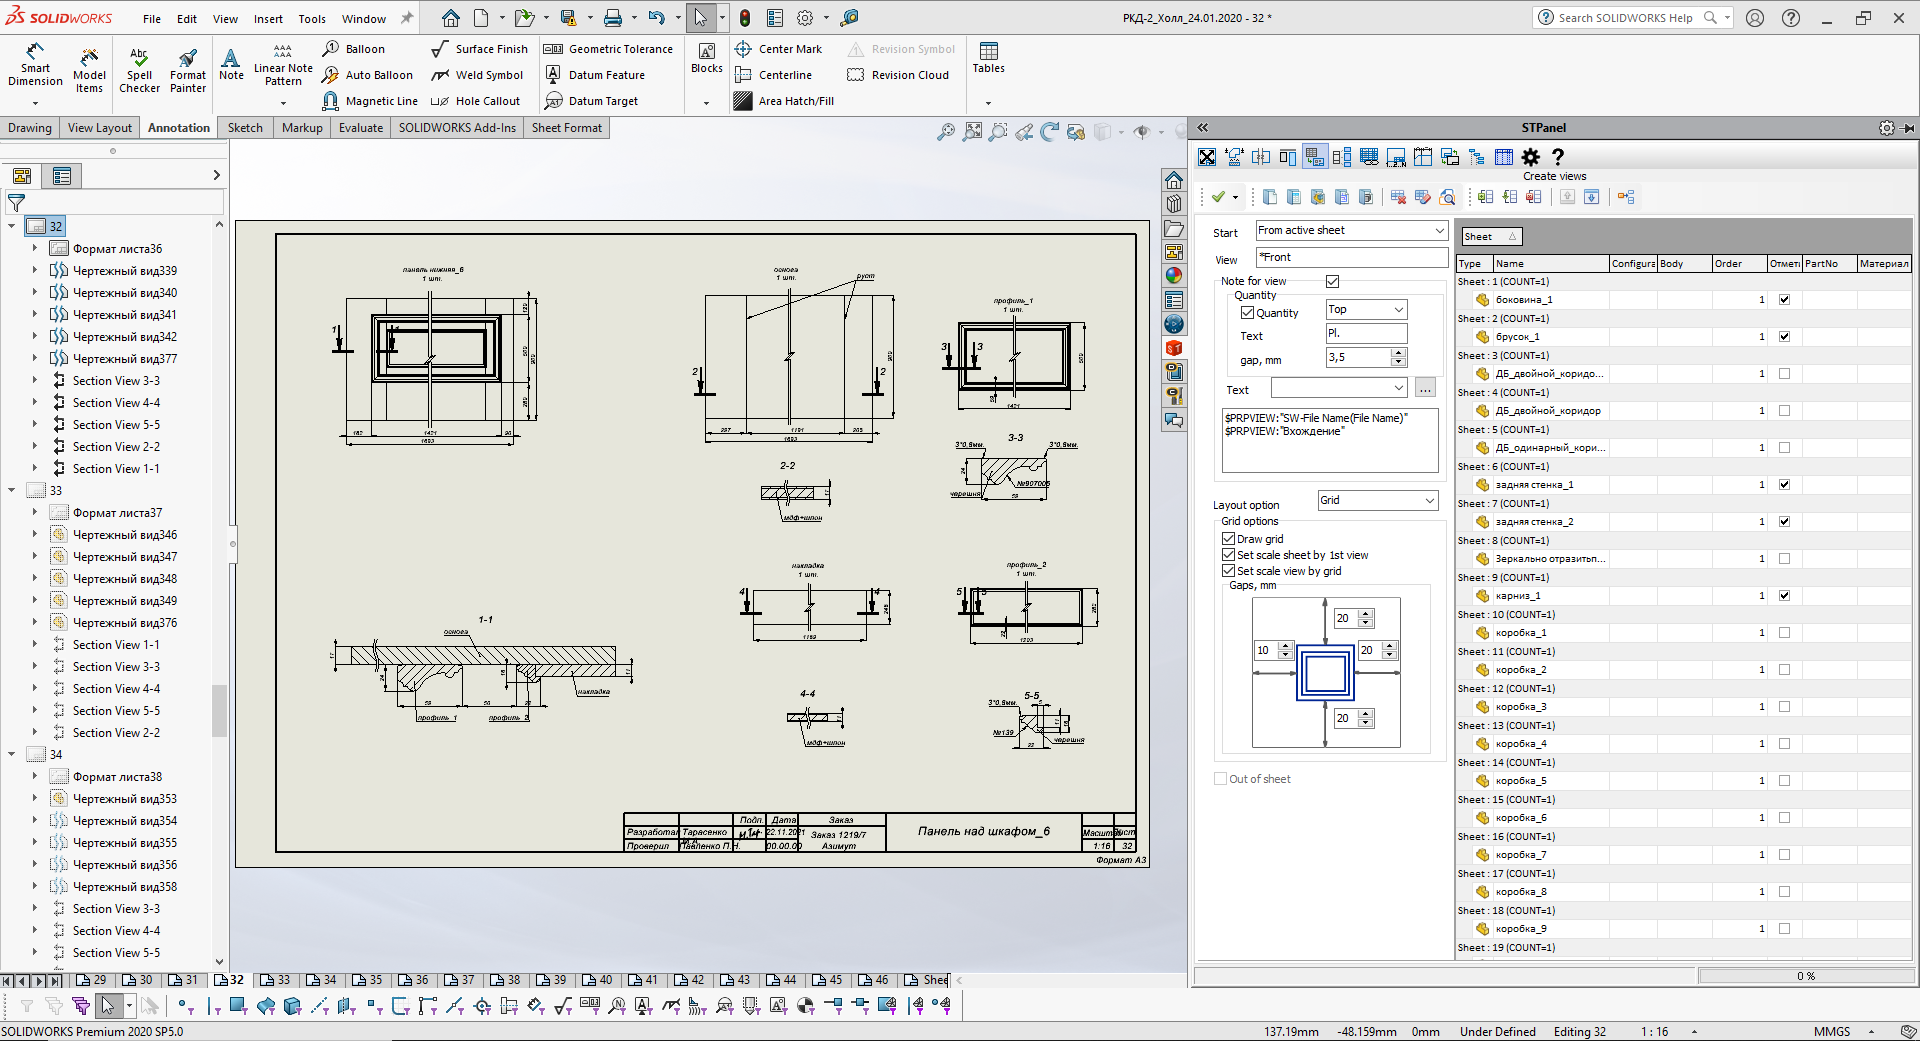Uncheck the боковина_1 row checkbox
1920x1041 pixels.
tap(1784, 300)
